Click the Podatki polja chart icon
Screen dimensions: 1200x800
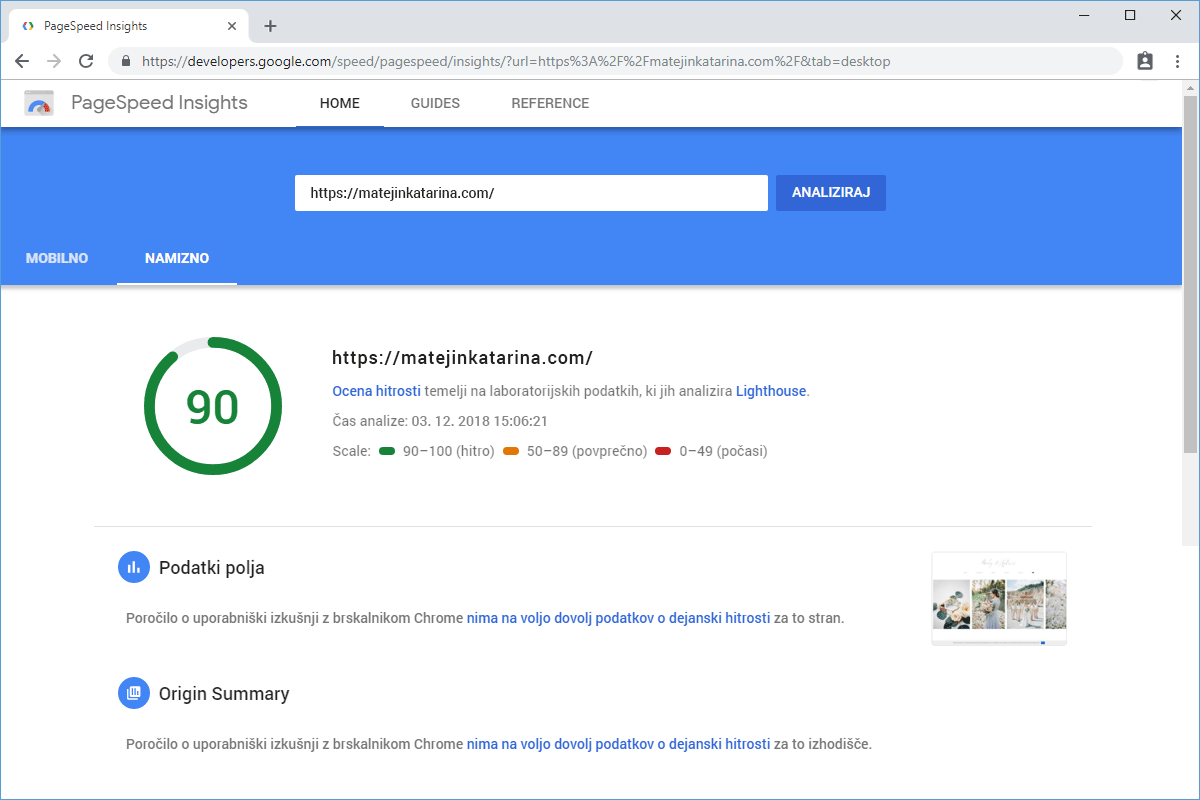pyautogui.click(x=133, y=568)
